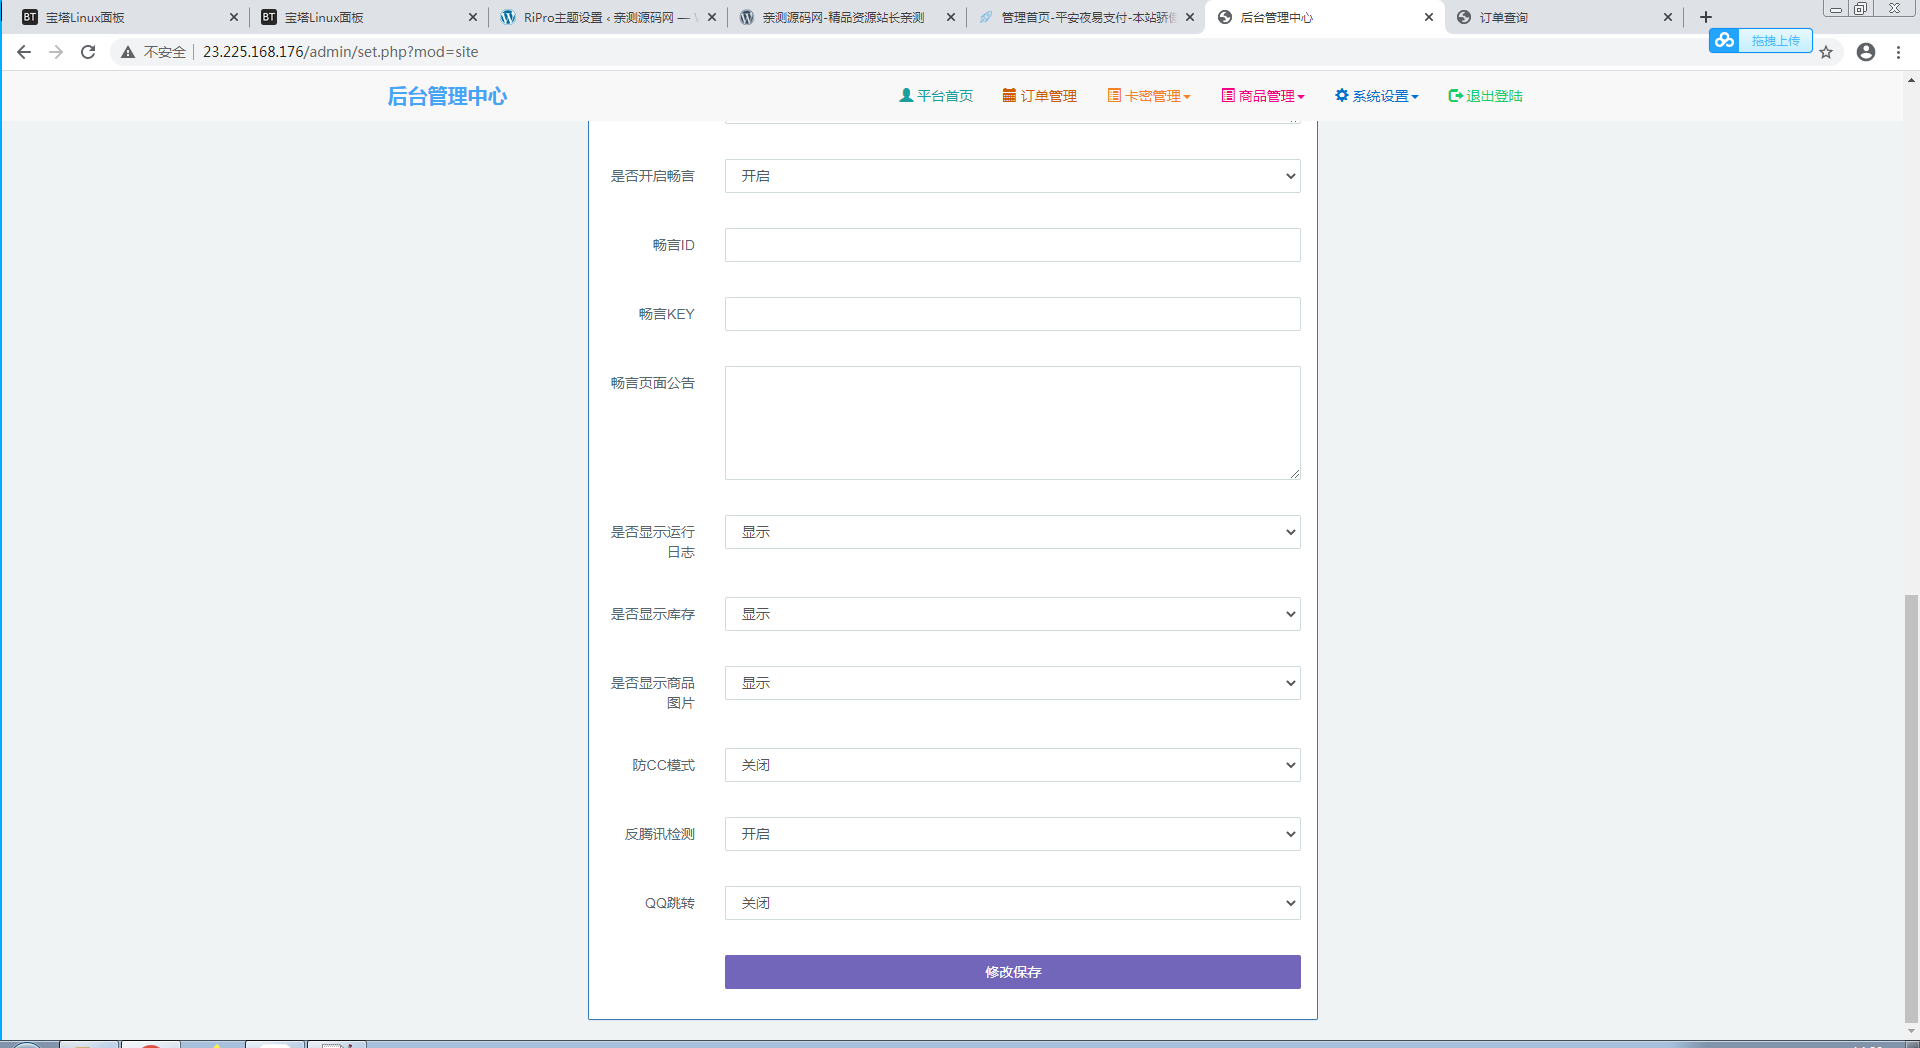This screenshot has width=1920, height=1048.
Task: Click the scrollbar up arrow
Action: (x=1911, y=80)
